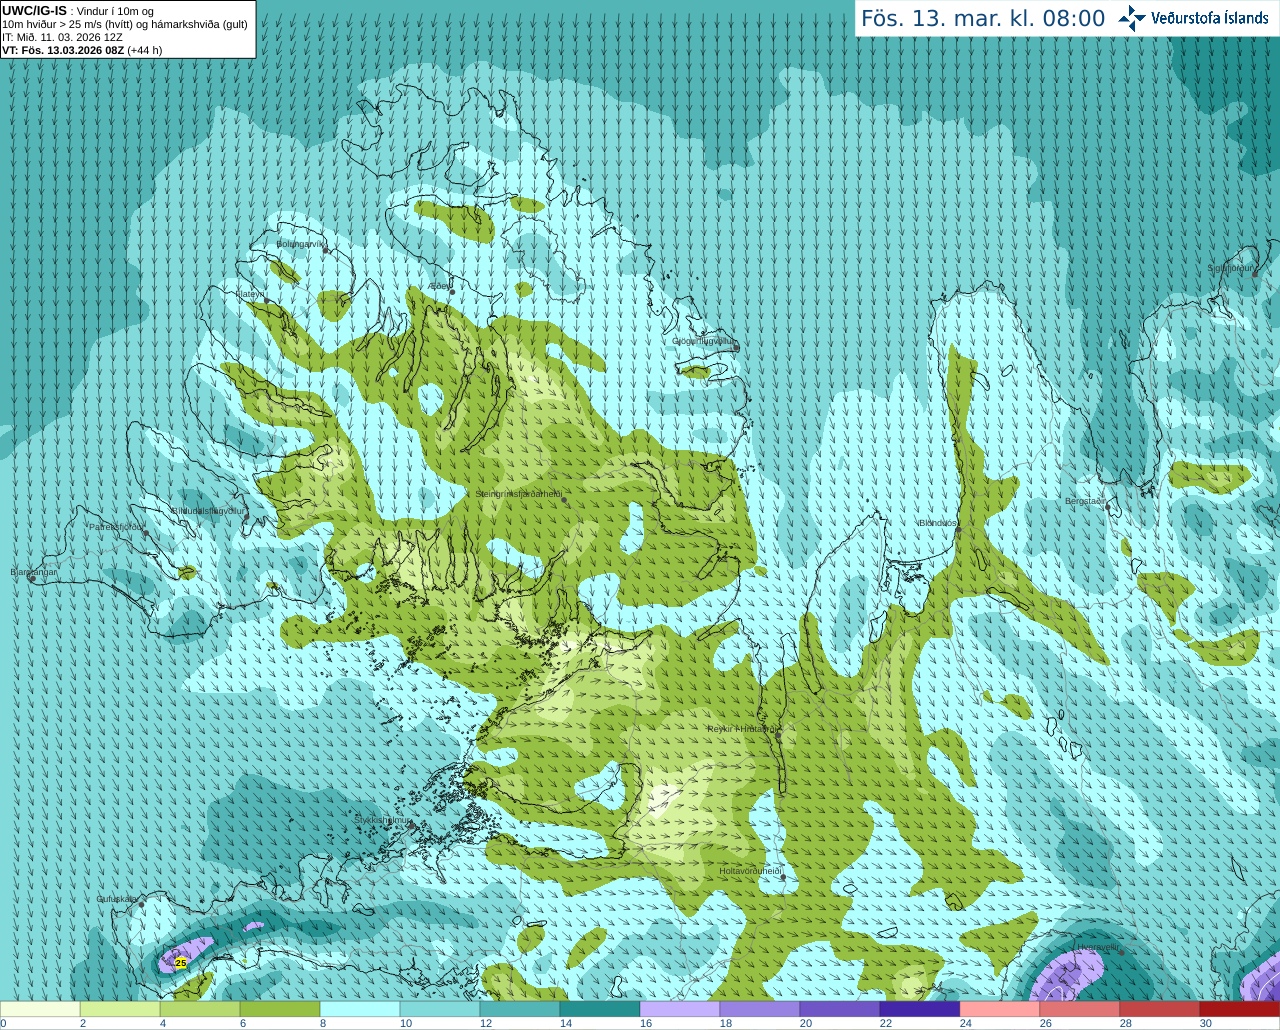Image resolution: width=1280 pixels, height=1030 pixels.
Task: Select the Bolungarvík station dot
Action: [x=327, y=250]
